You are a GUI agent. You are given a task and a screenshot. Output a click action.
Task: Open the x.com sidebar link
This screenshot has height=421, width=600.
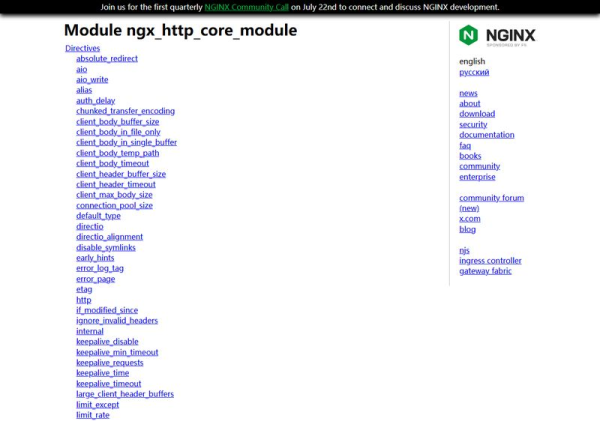(x=470, y=219)
